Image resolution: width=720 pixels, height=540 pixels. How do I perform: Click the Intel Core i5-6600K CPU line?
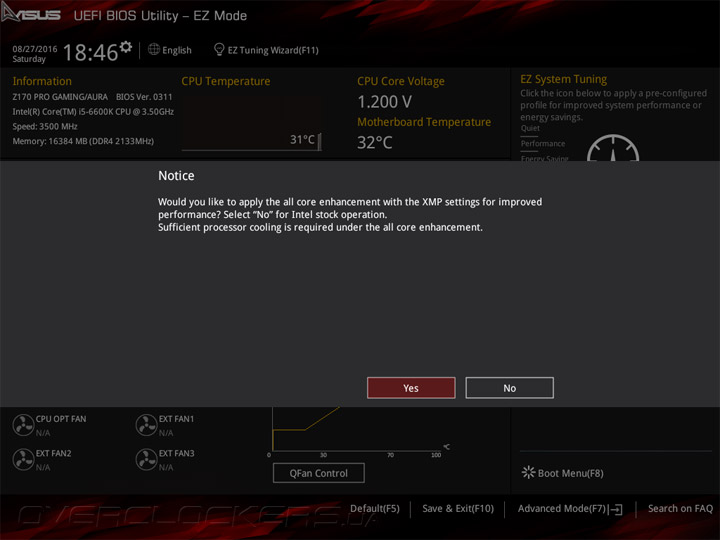point(93,112)
